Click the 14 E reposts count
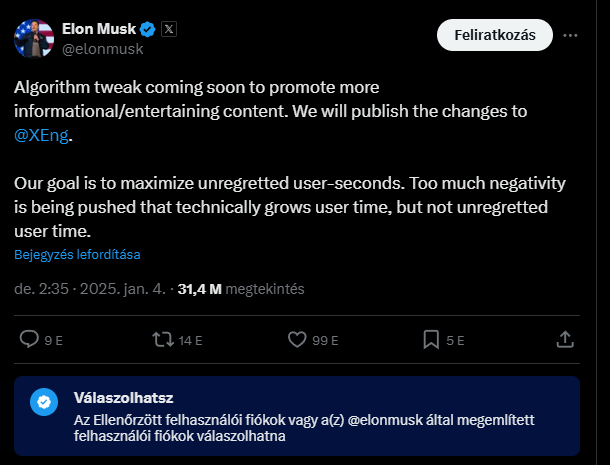Screen dimensions: 610x465 pyautogui.click(x=190, y=340)
